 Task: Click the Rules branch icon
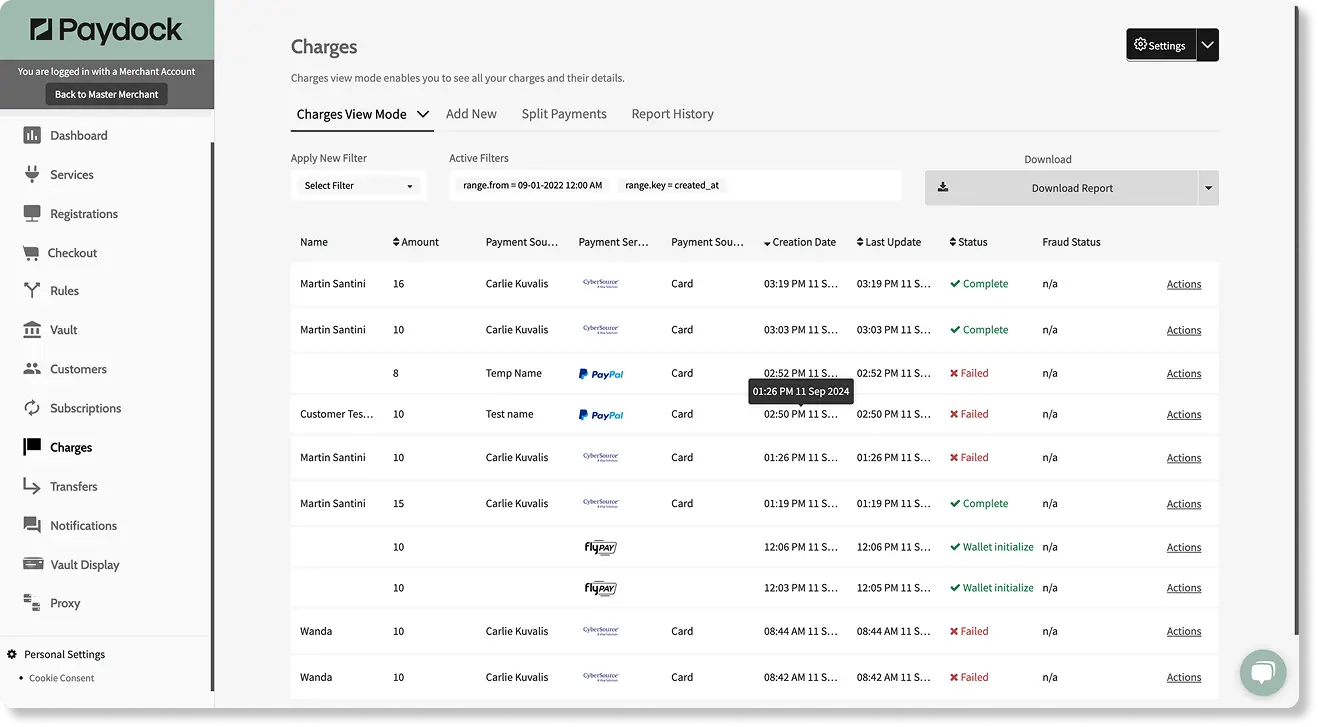[32, 291]
